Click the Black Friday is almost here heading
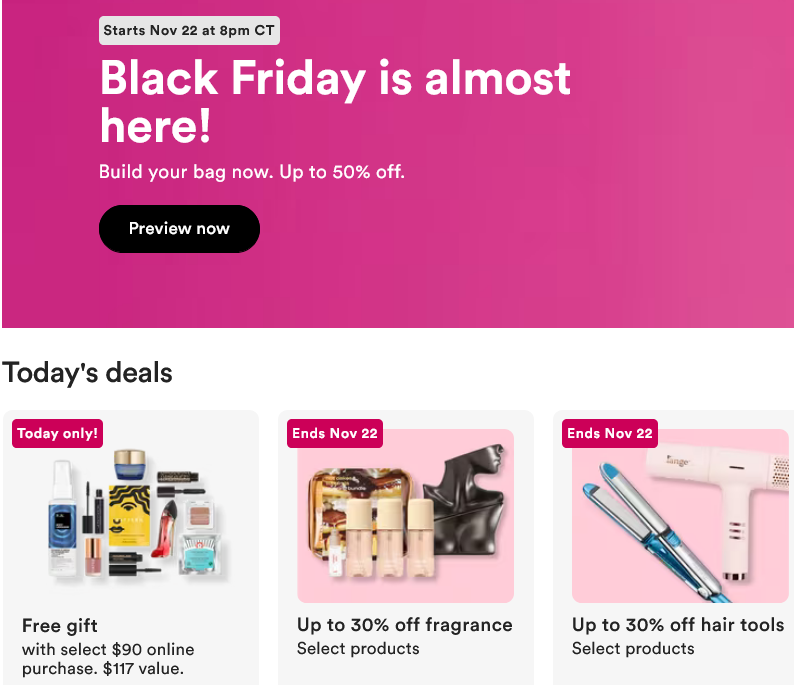The image size is (794, 685). [335, 102]
